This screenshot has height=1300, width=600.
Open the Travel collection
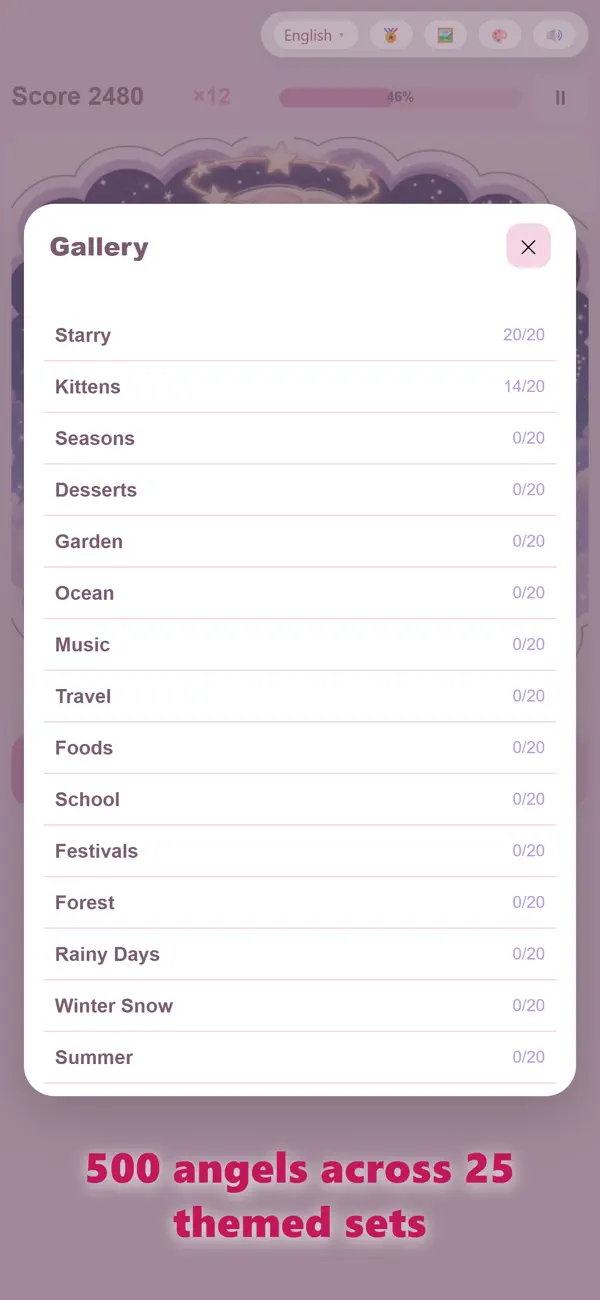coord(300,696)
